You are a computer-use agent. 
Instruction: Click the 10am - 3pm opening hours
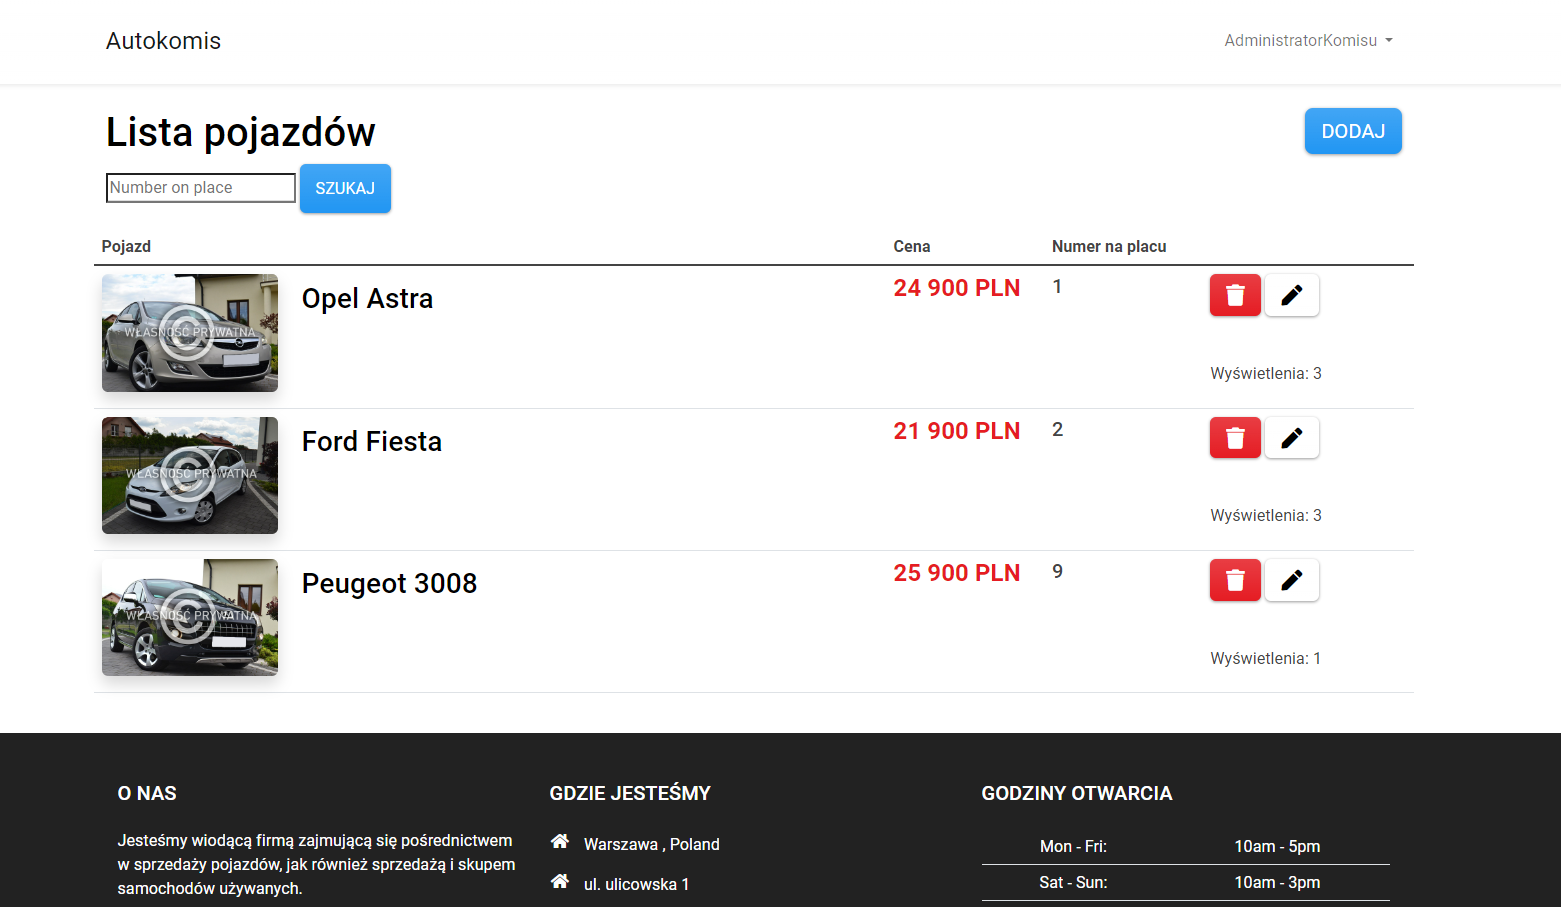pos(1277,882)
